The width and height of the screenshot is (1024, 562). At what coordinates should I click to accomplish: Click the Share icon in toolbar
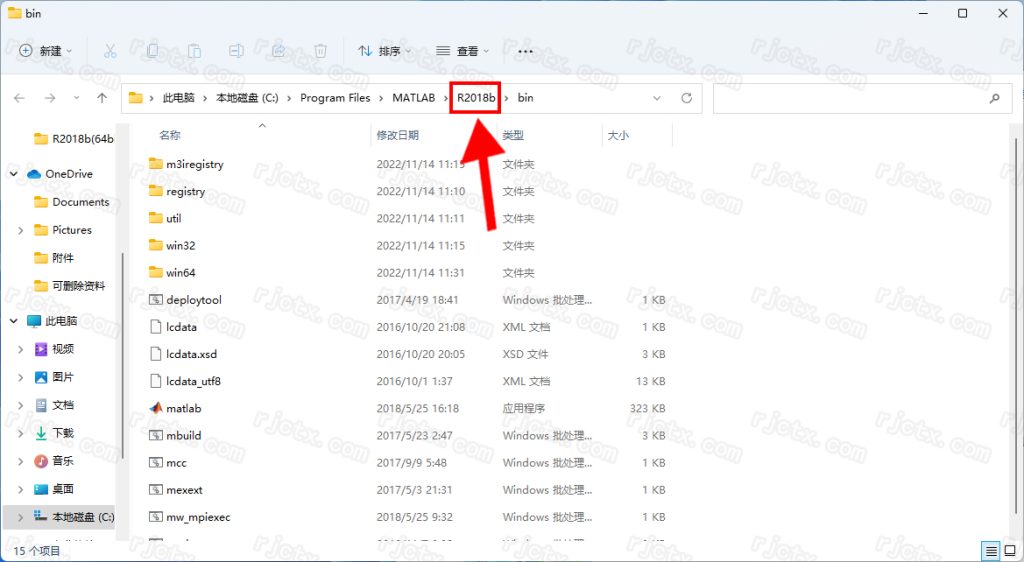click(278, 50)
